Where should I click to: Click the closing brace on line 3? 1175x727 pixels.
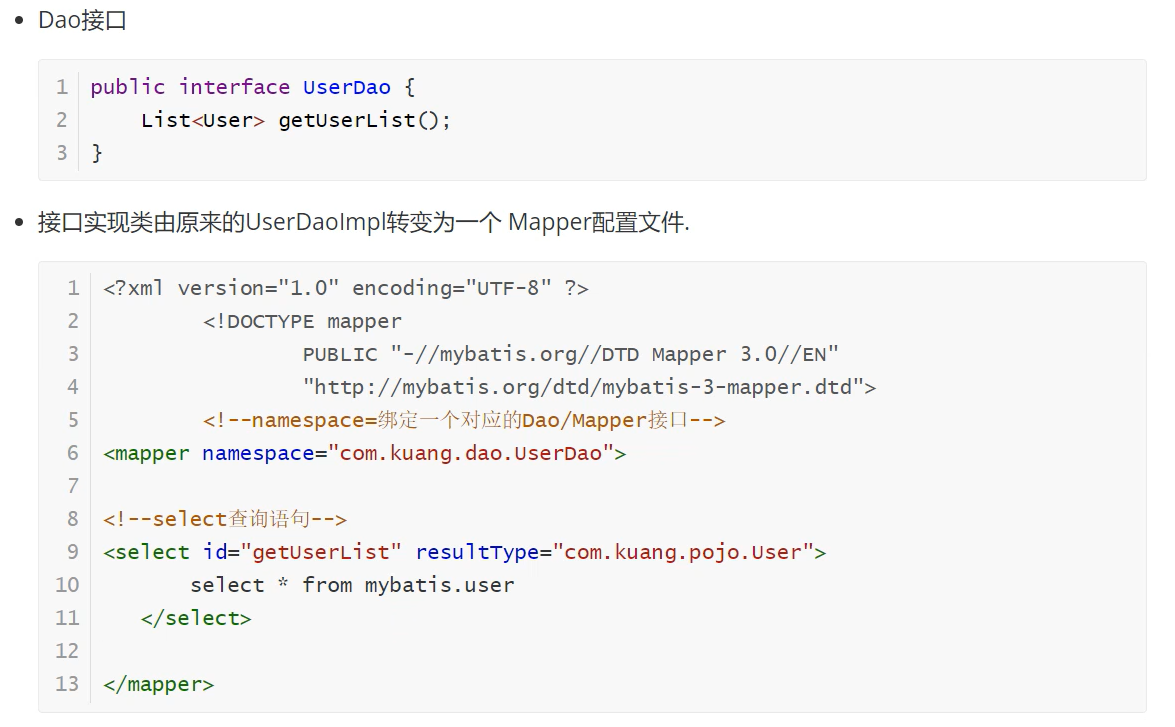point(97,153)
